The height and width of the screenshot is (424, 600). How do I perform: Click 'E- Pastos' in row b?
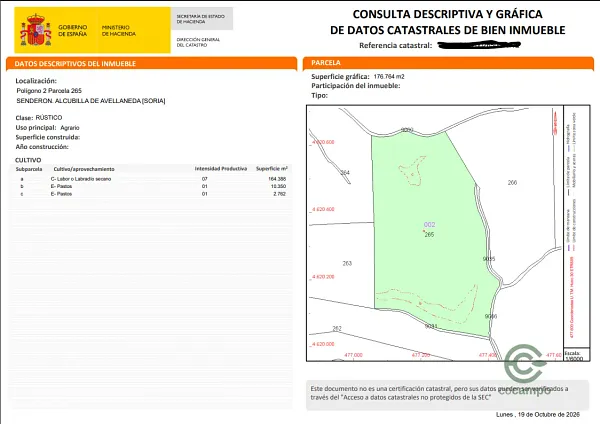(x=61, y=186)
